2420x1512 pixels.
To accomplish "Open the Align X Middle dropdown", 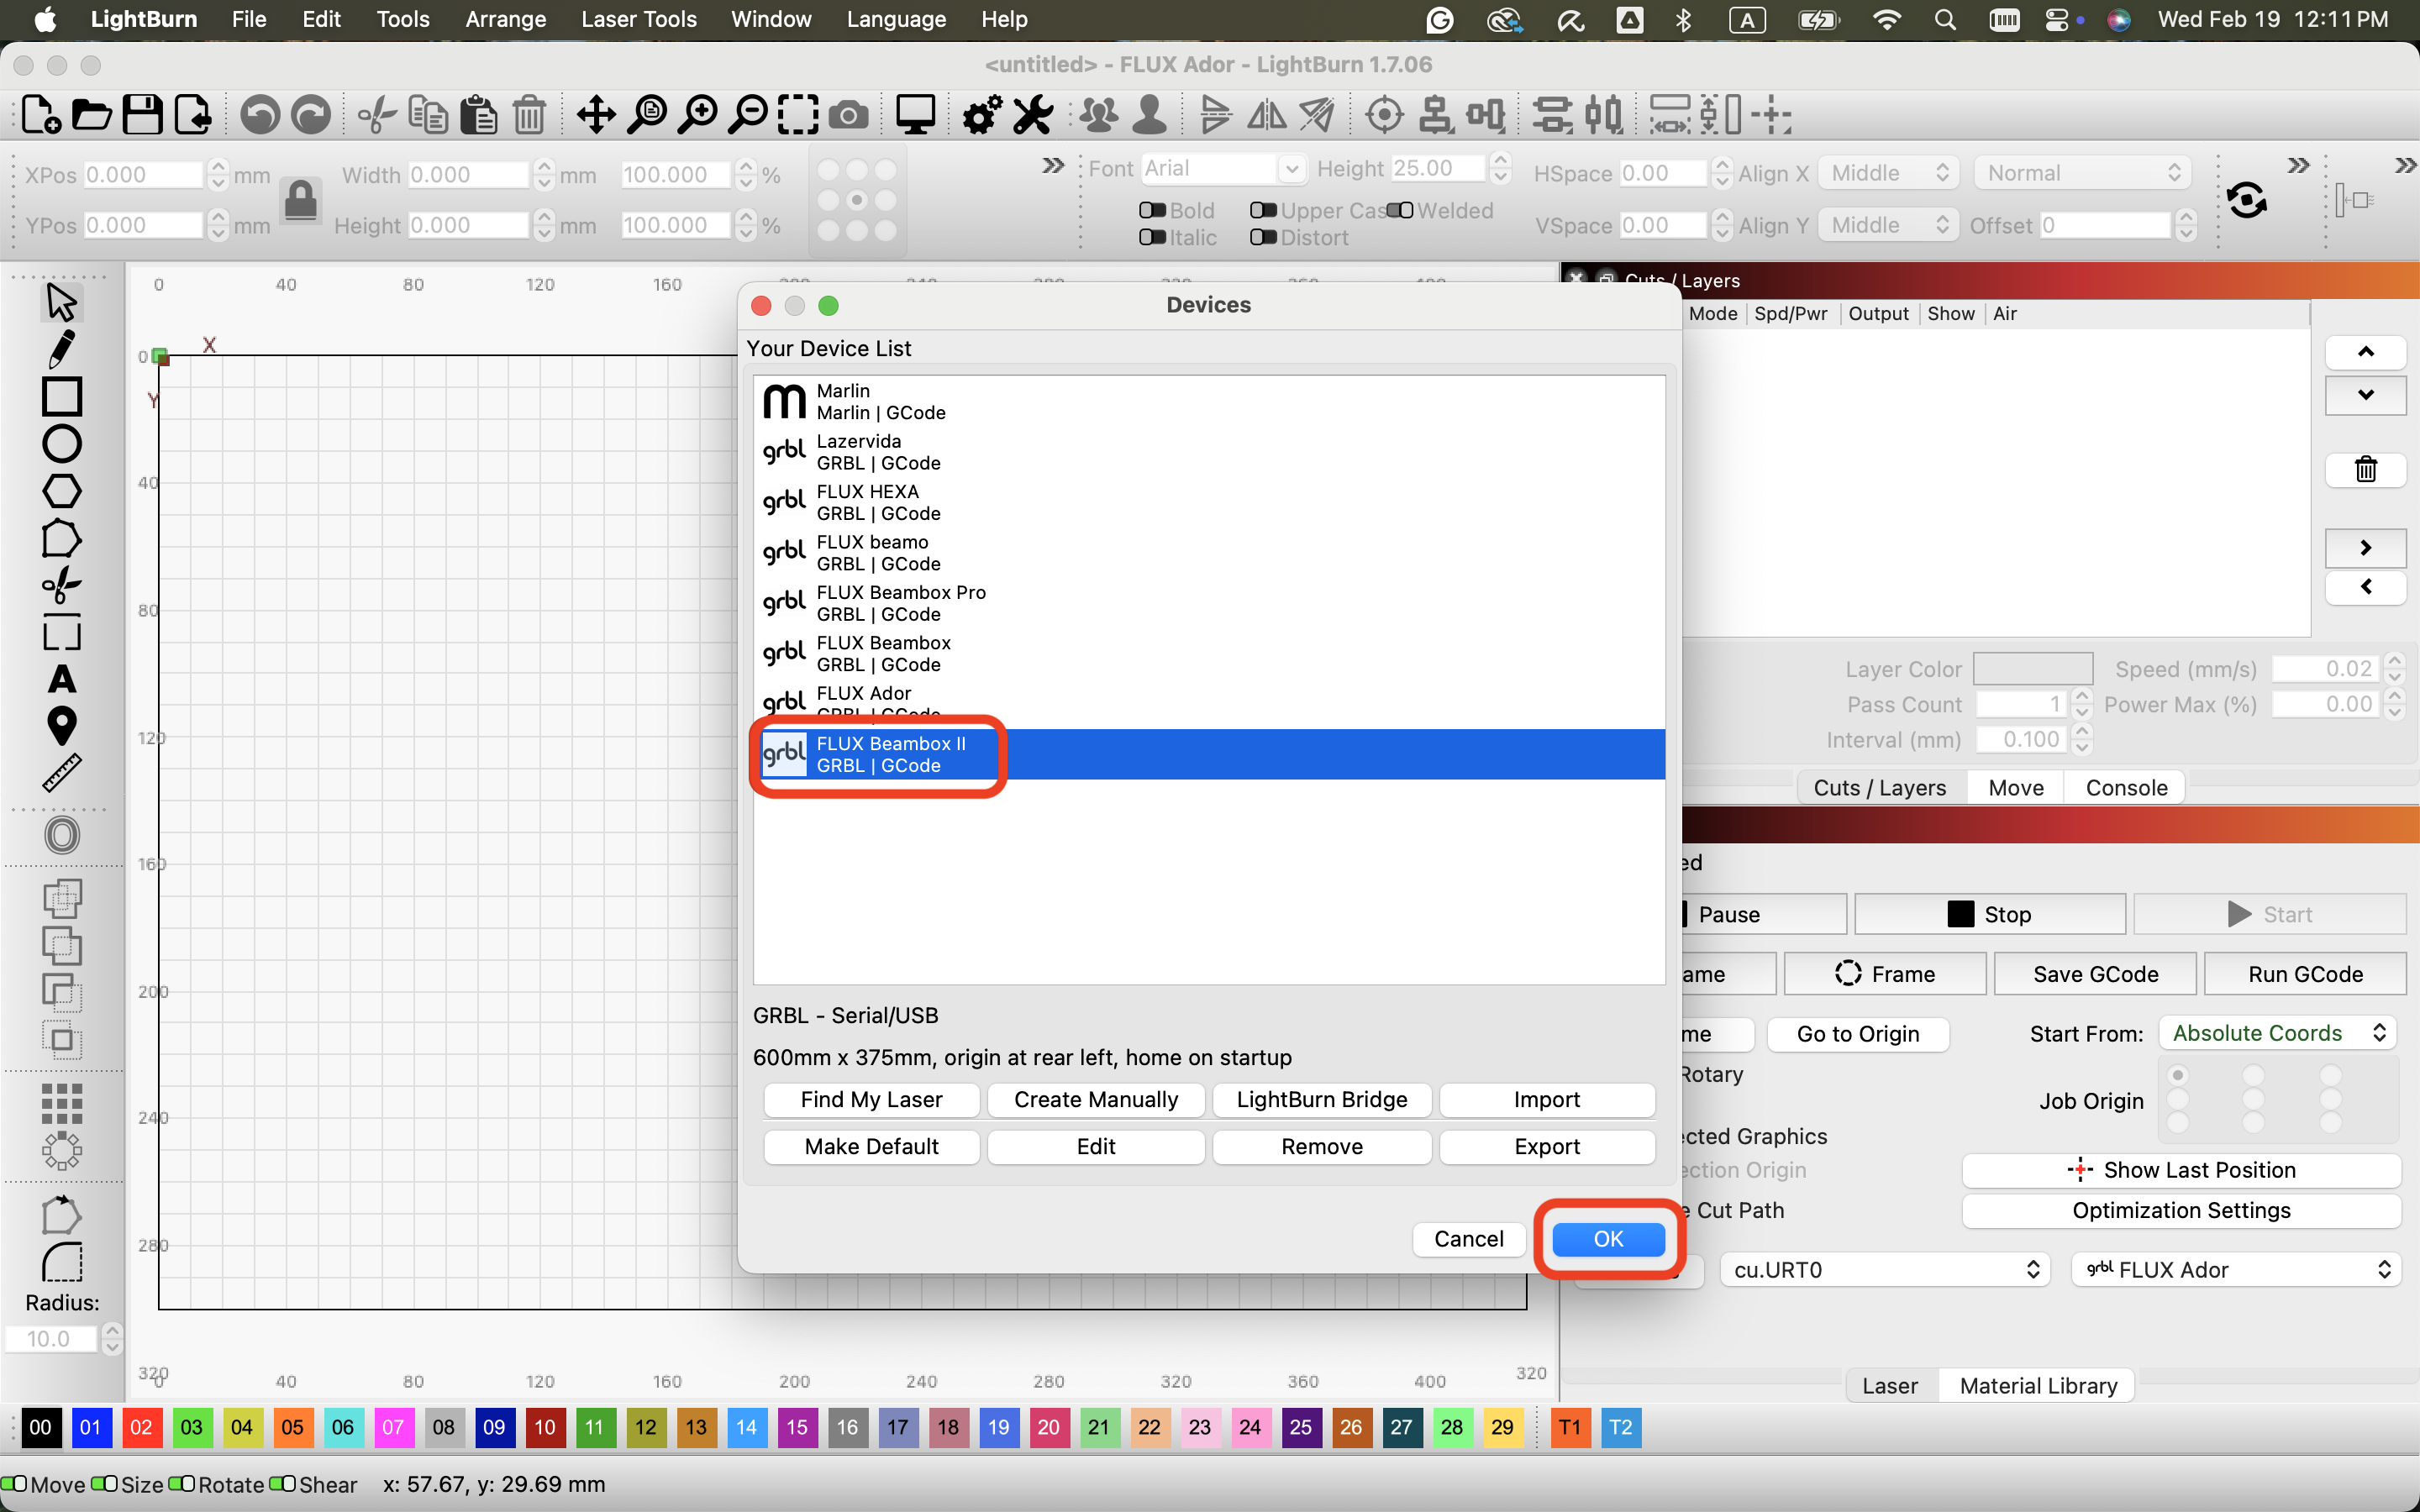I will 1889,173.
